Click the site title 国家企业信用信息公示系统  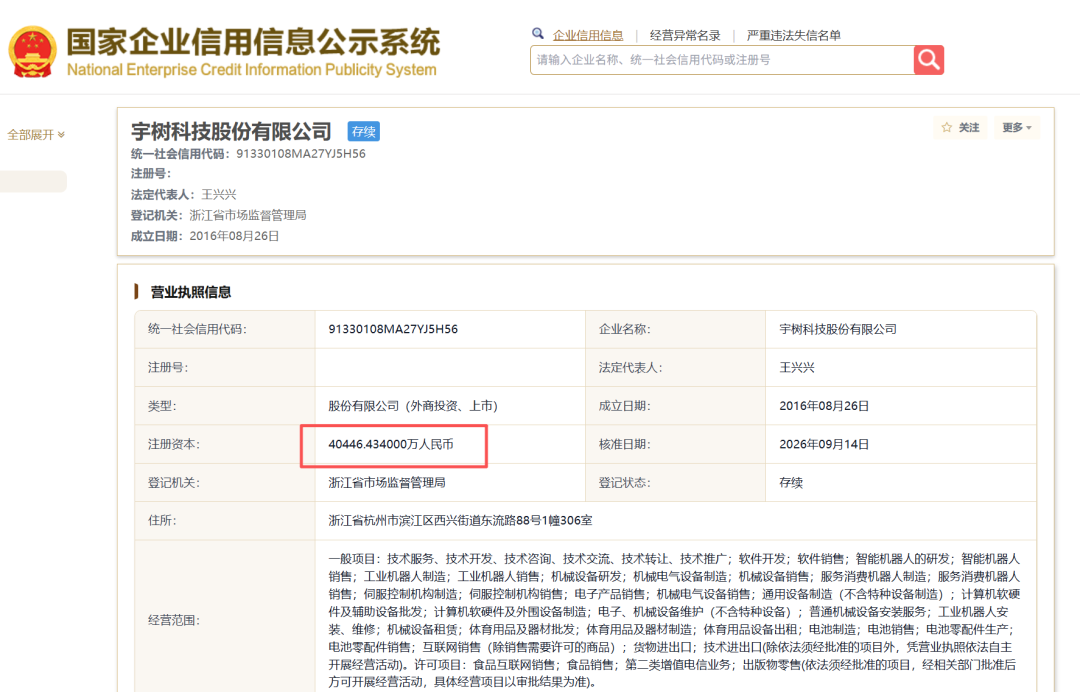pos(253,42)
